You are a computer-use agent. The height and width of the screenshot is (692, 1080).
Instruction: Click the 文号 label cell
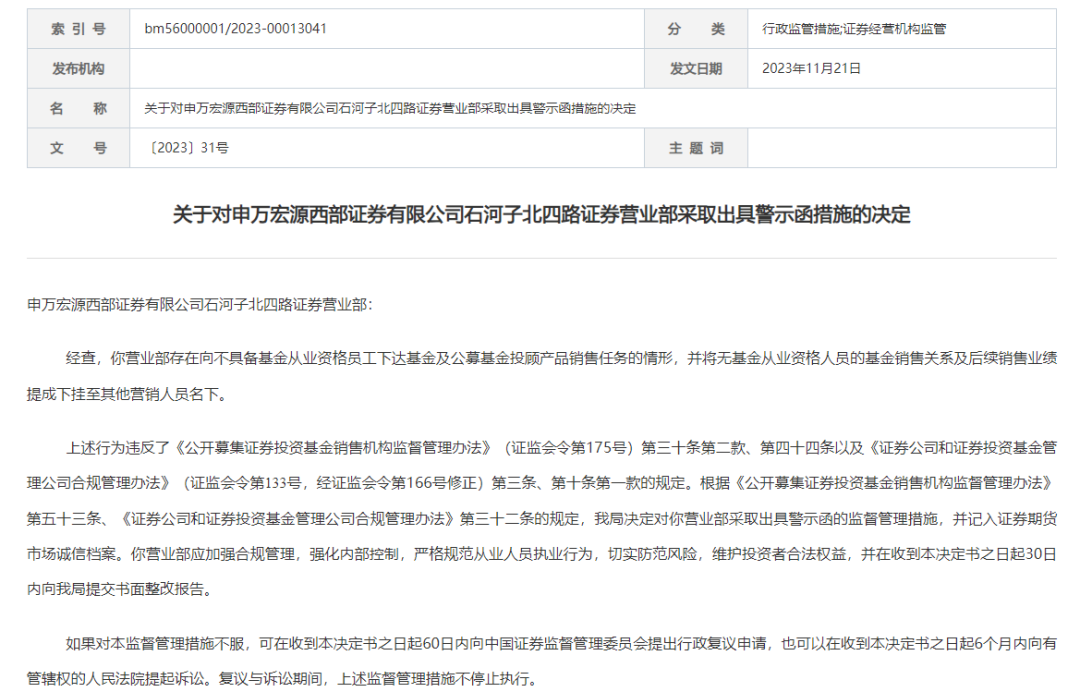(x=79, y=148)
